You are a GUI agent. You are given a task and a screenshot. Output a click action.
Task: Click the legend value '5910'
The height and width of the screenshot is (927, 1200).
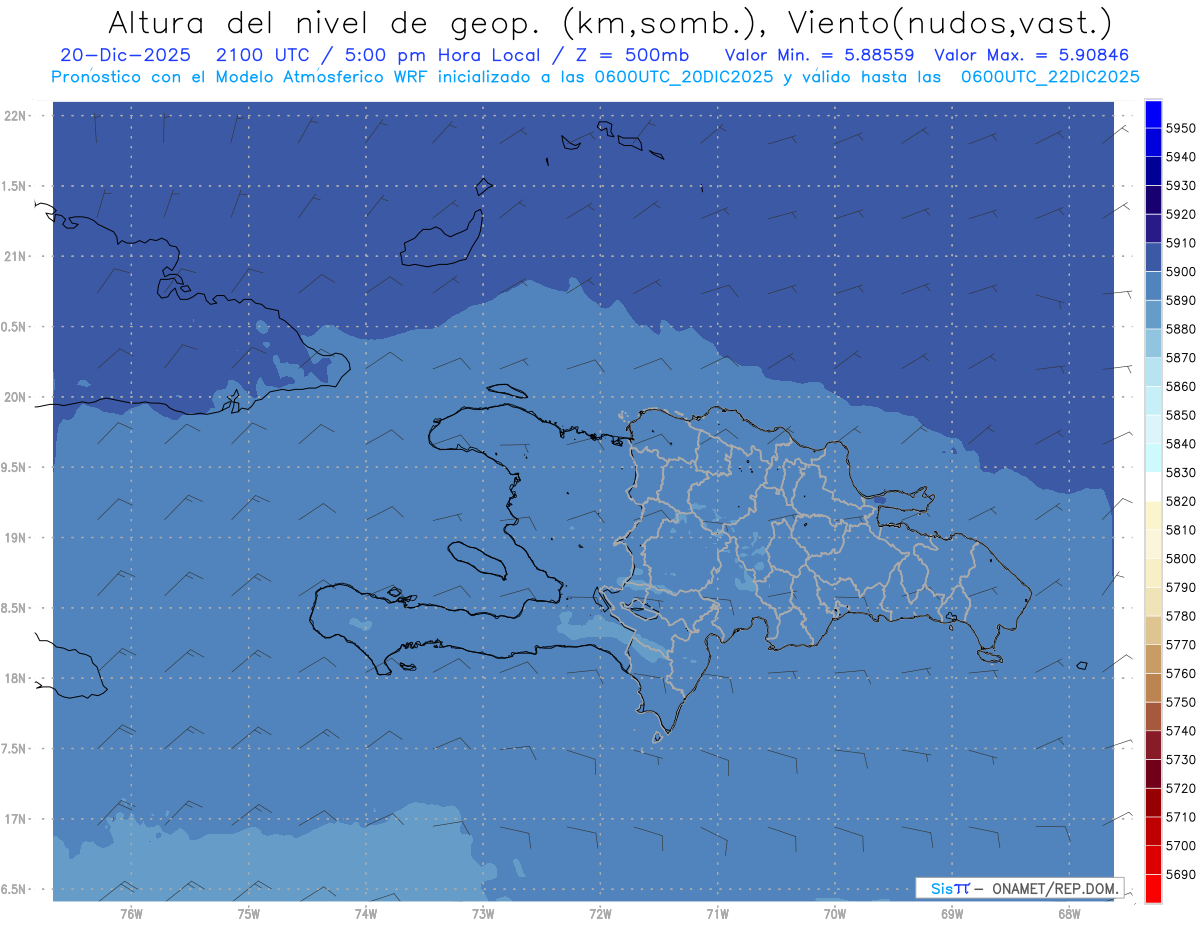coord(1181,243)
